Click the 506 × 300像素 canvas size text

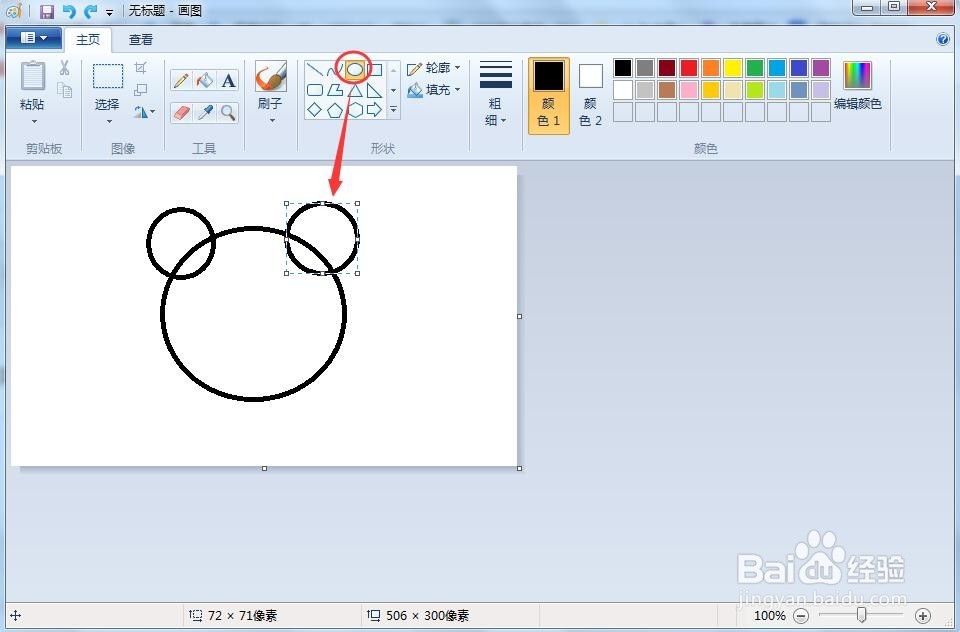coord(428,615)
